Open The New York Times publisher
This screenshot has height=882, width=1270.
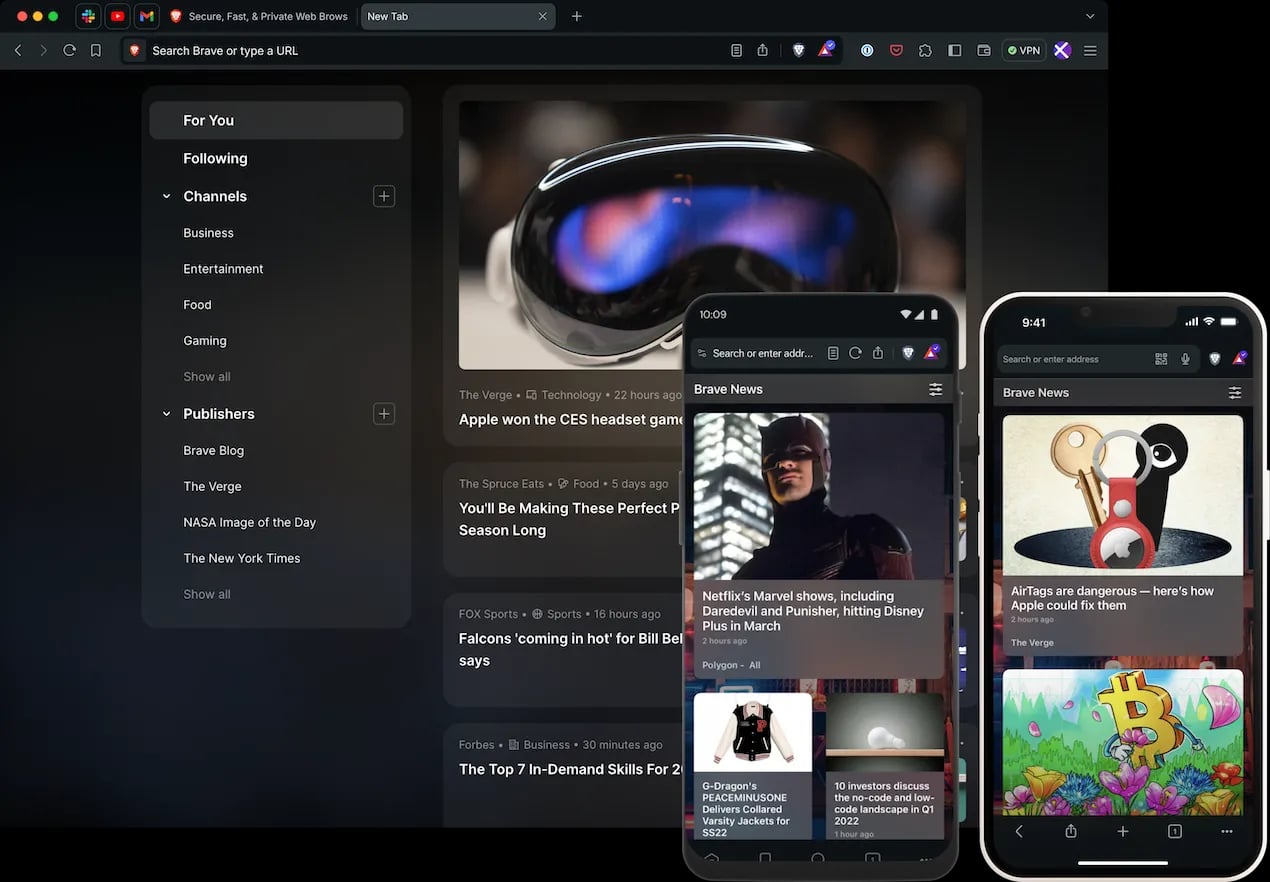click(241, 558)
